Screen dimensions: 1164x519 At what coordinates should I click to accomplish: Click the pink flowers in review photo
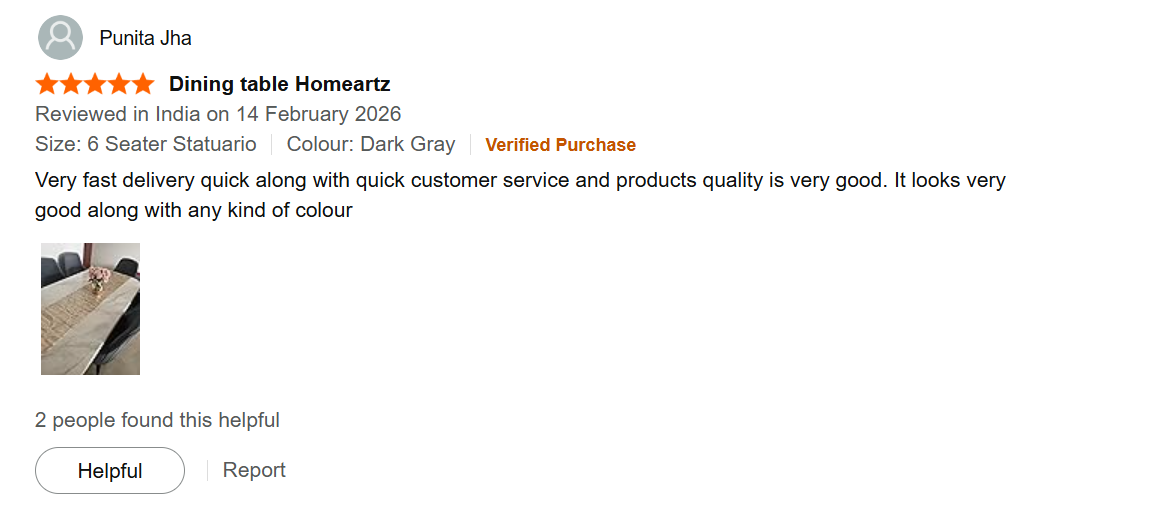click(97, 274)
